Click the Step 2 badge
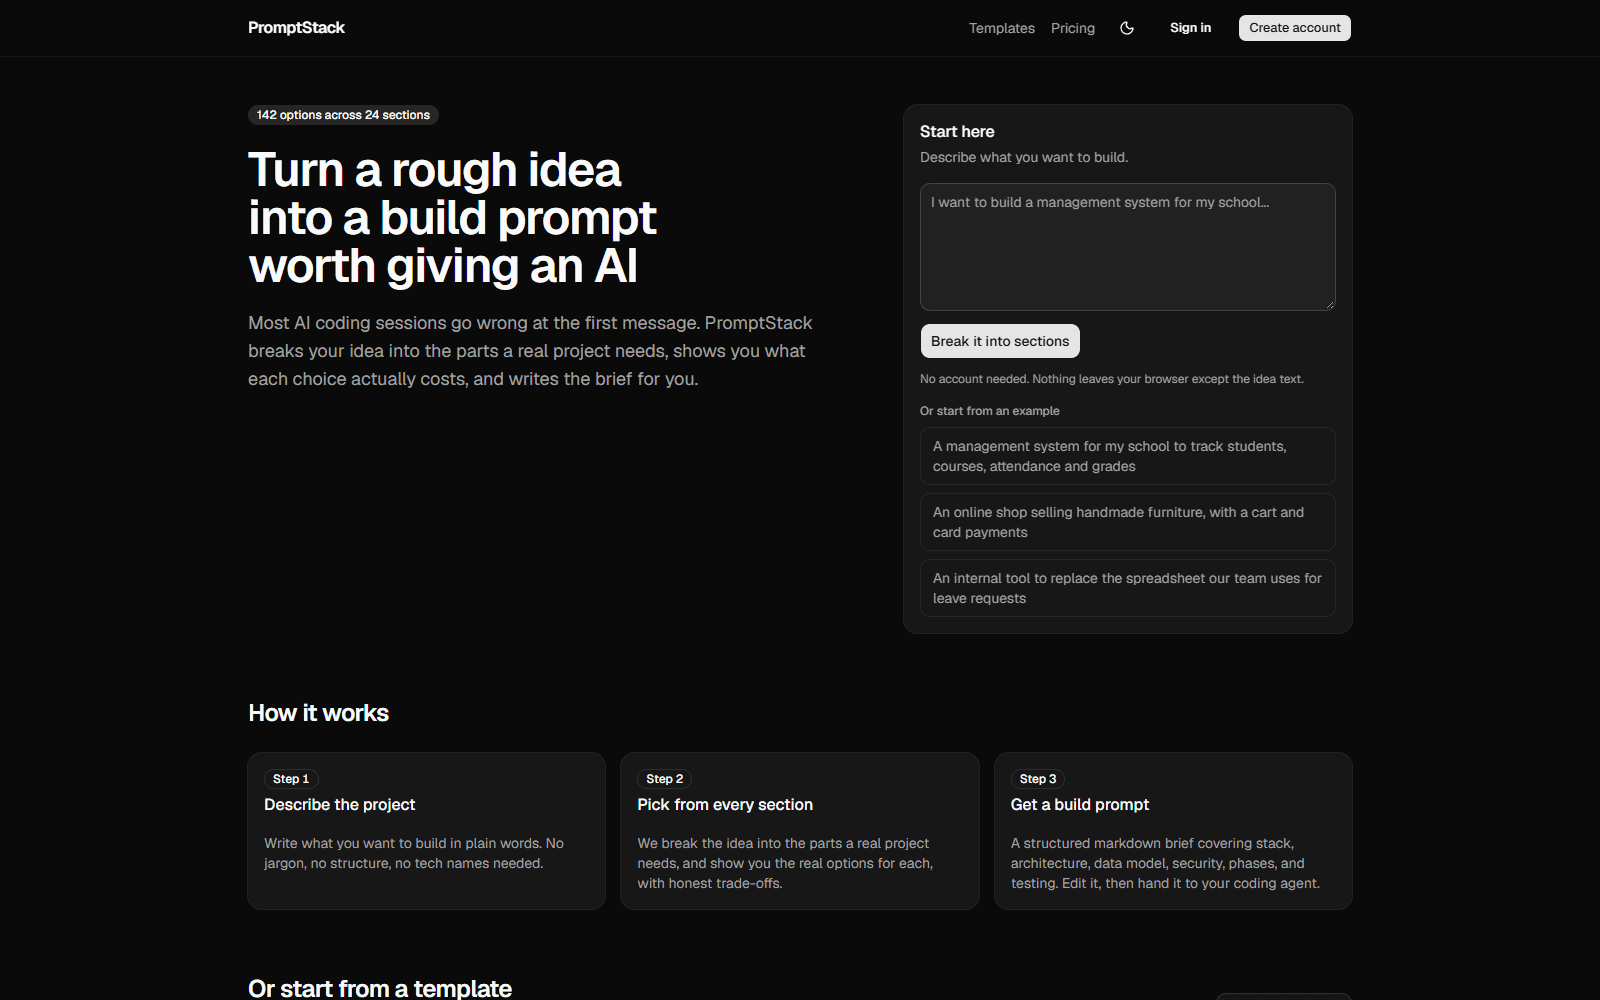Screen dimensions: 1600x1000 click(664, 779)
